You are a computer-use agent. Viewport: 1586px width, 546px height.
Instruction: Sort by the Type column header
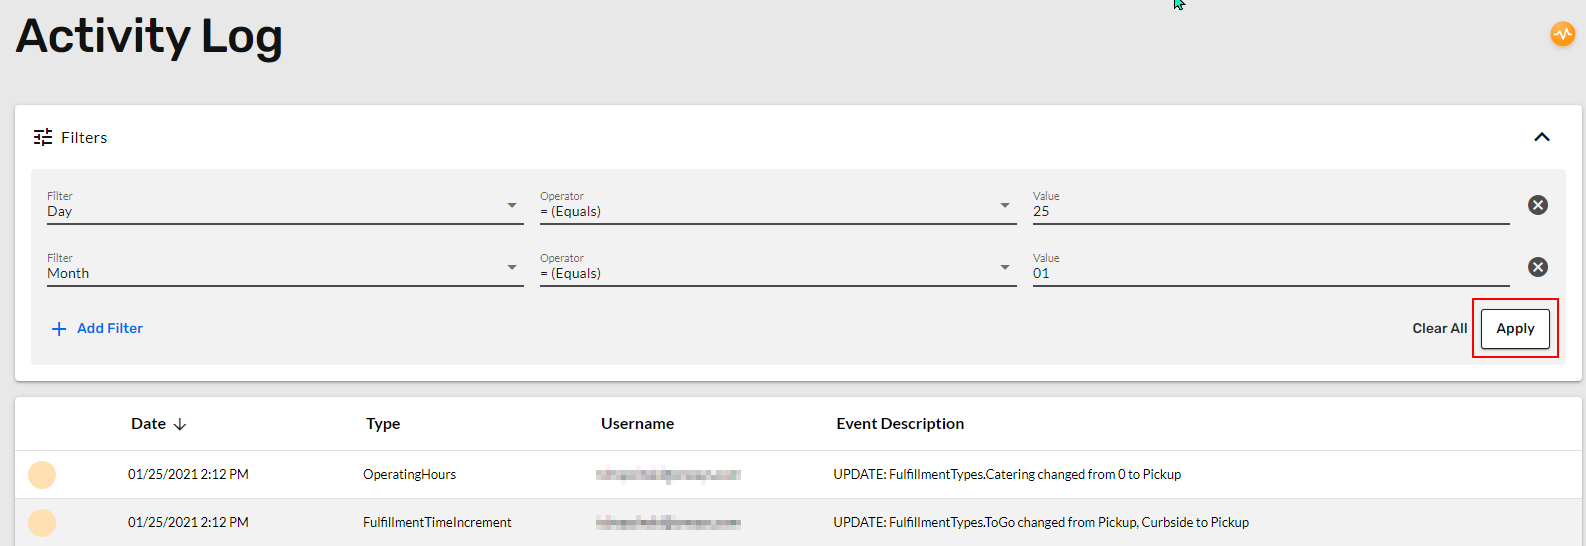click(x=383, y=424)
